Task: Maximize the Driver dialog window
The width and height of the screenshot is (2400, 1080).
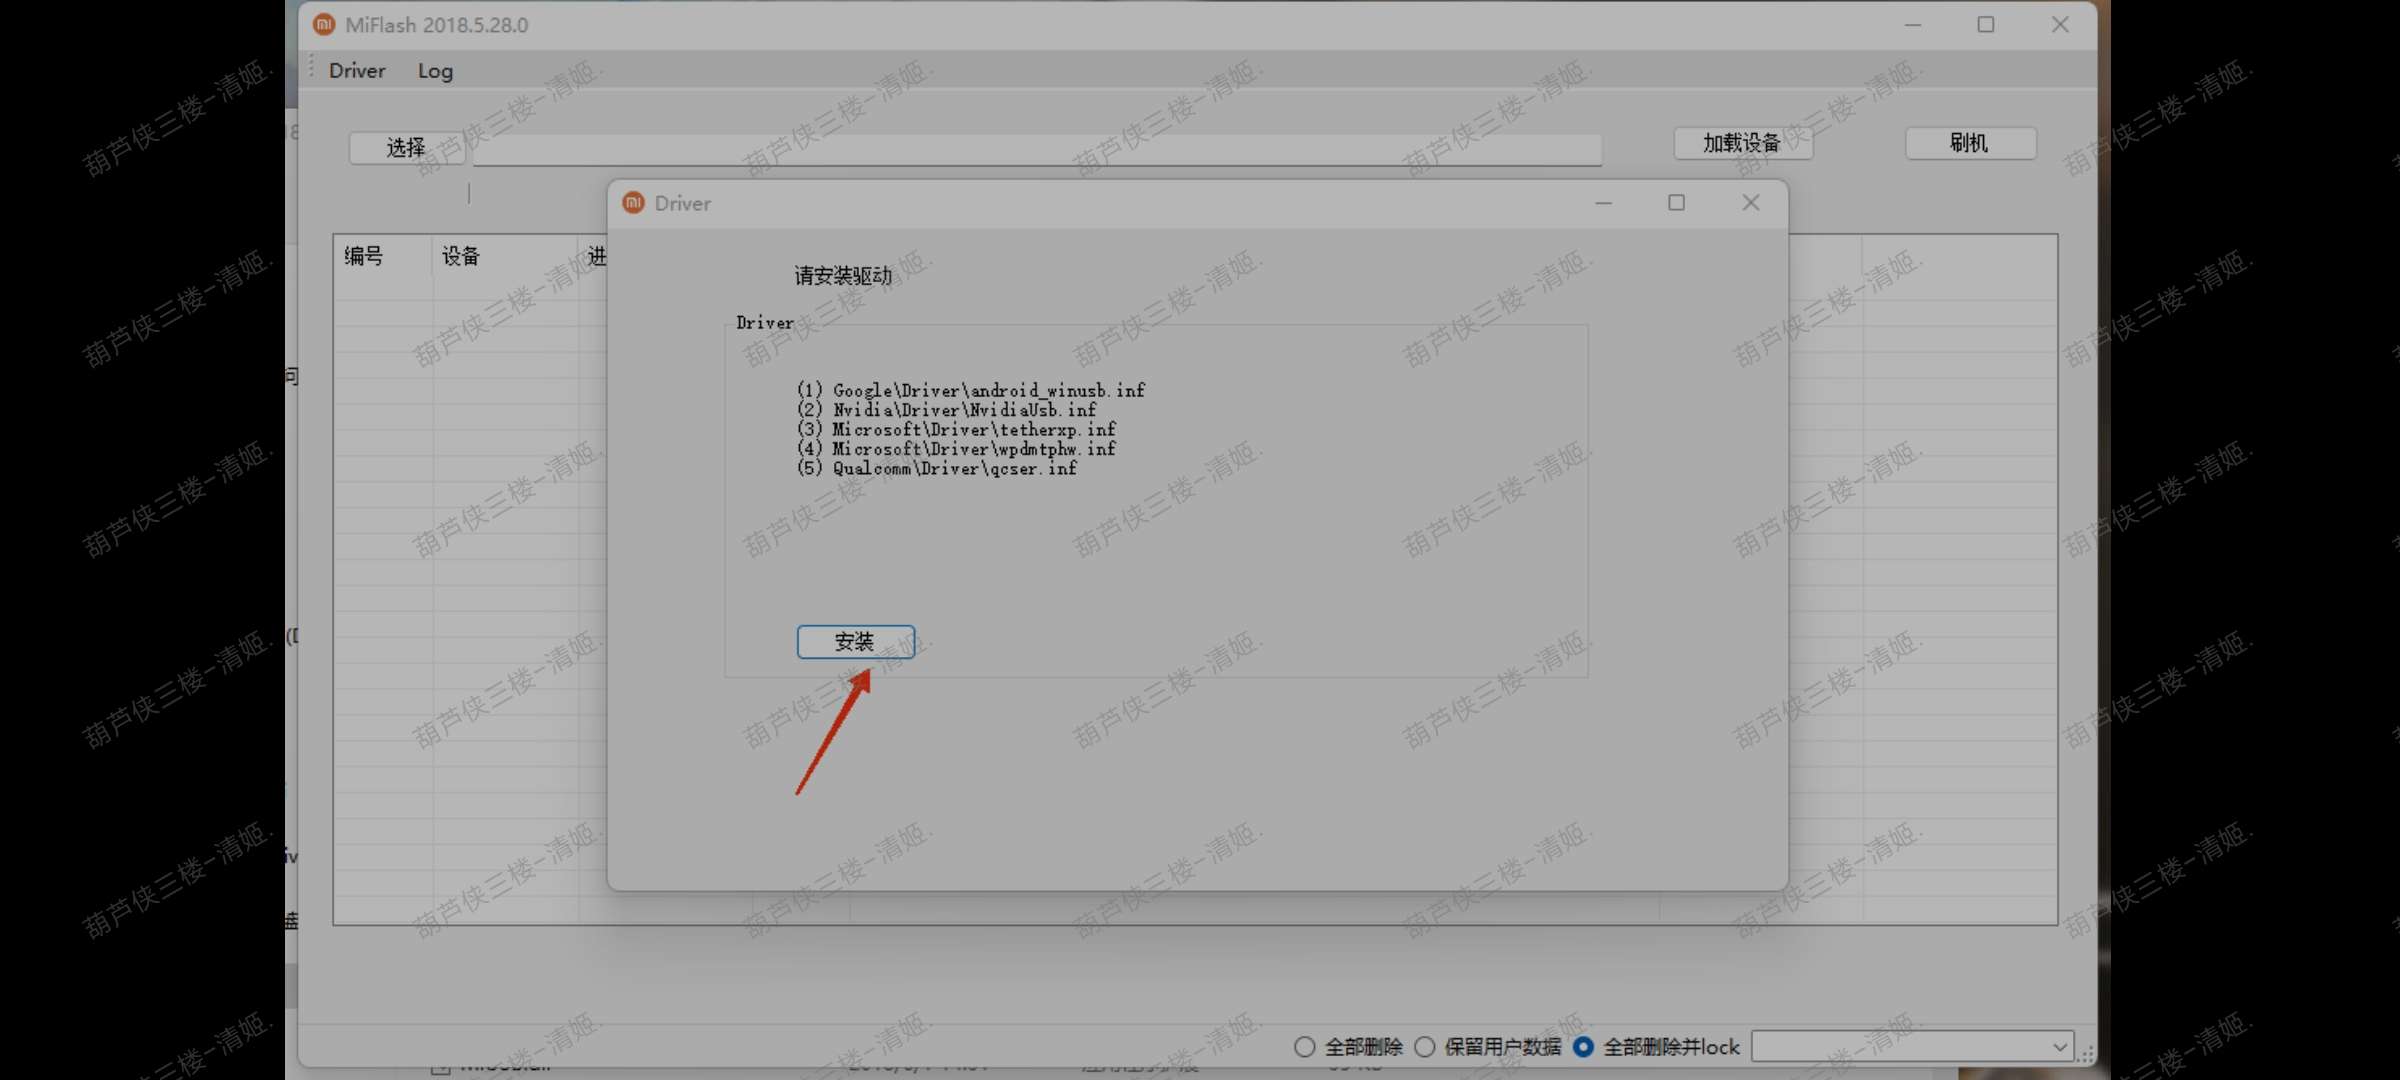Action: point(1677,203)
